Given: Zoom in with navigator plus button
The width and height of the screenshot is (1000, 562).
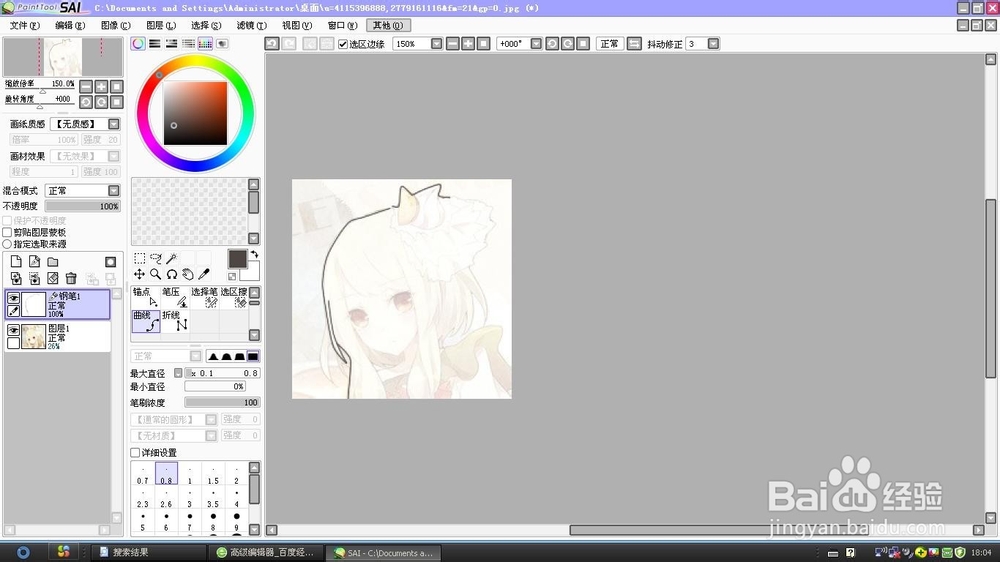Looking at the screenshot, I should pos(101,86).
